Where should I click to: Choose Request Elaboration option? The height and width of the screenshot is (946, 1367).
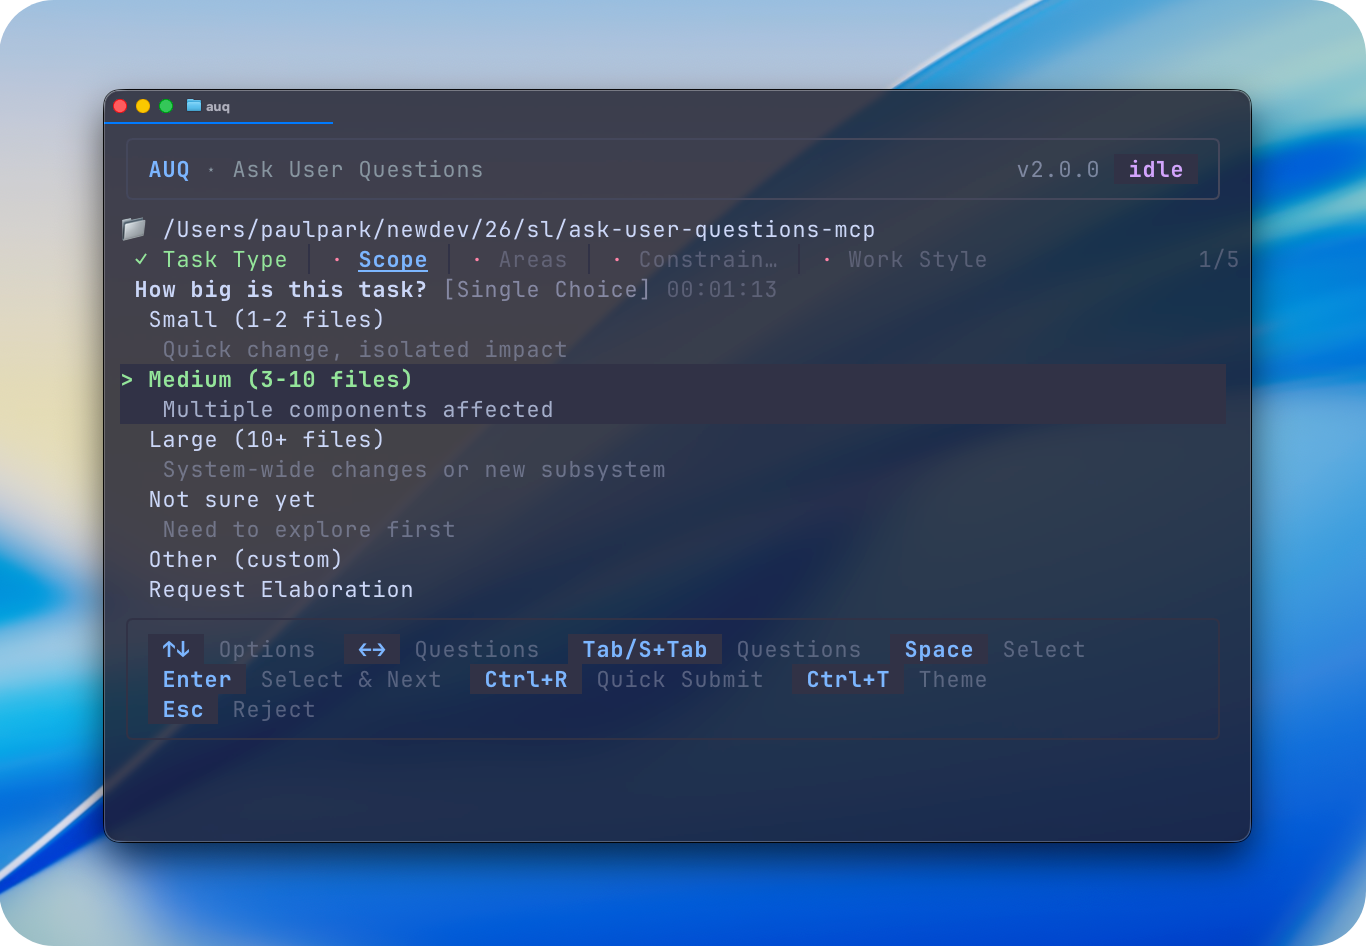pos(281,590)
